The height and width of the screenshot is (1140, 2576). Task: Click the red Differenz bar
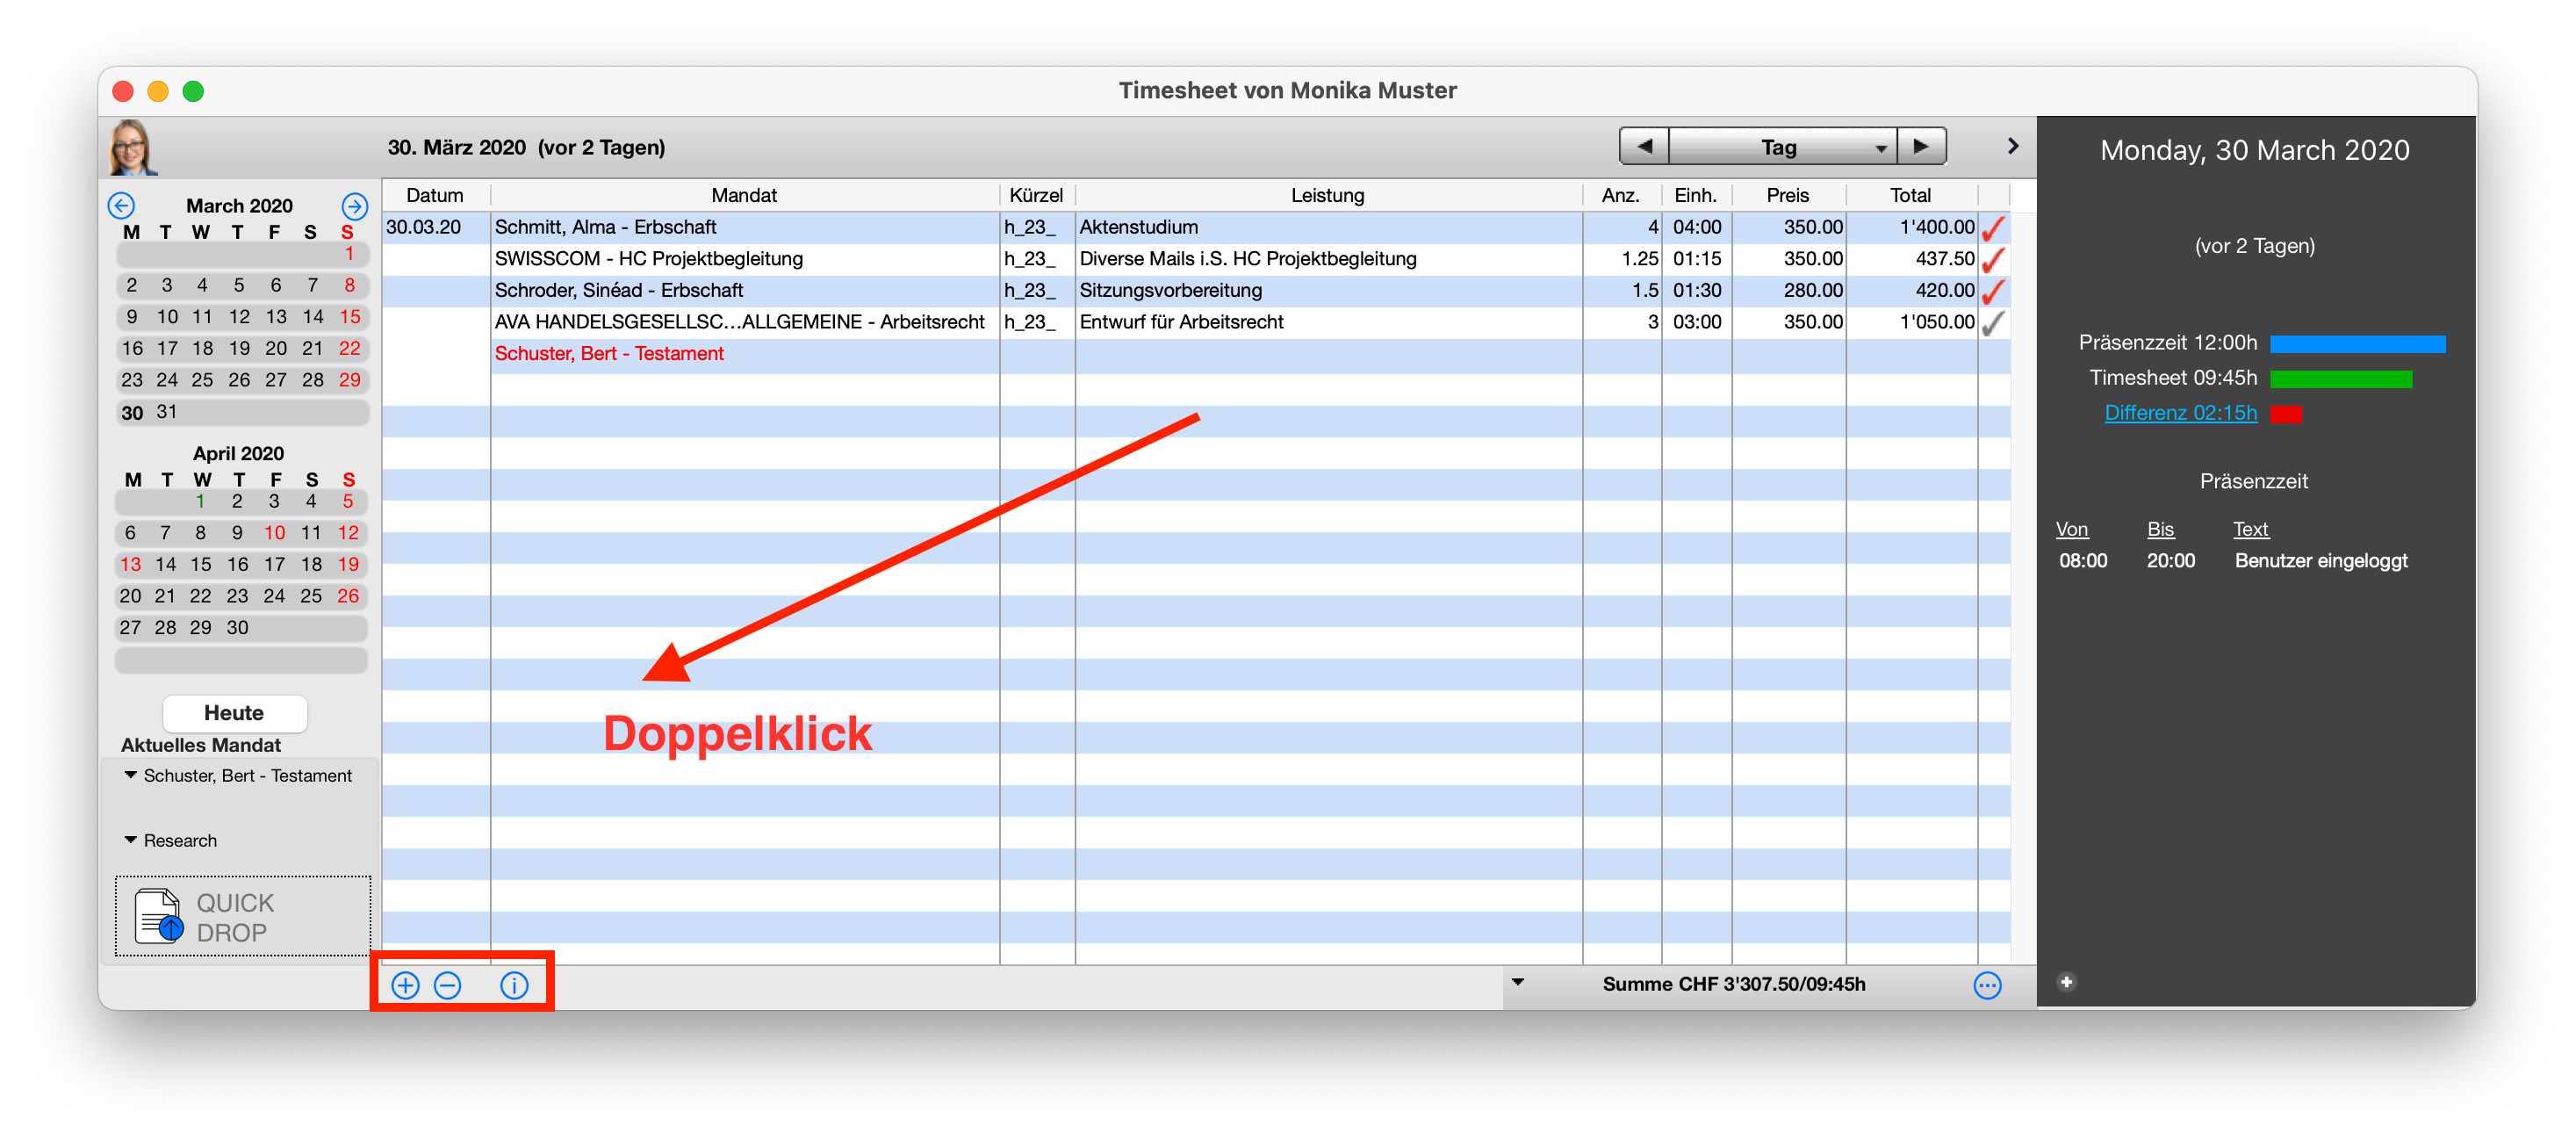2285,414
